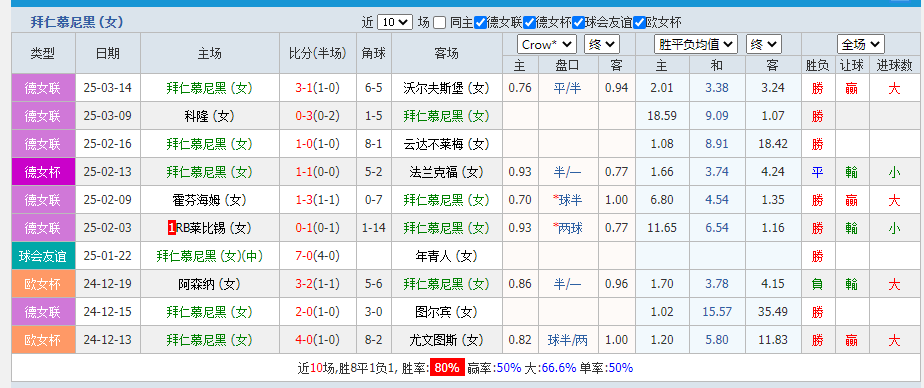
Task: Click the 角球 column header
Action: coord(374,53)
